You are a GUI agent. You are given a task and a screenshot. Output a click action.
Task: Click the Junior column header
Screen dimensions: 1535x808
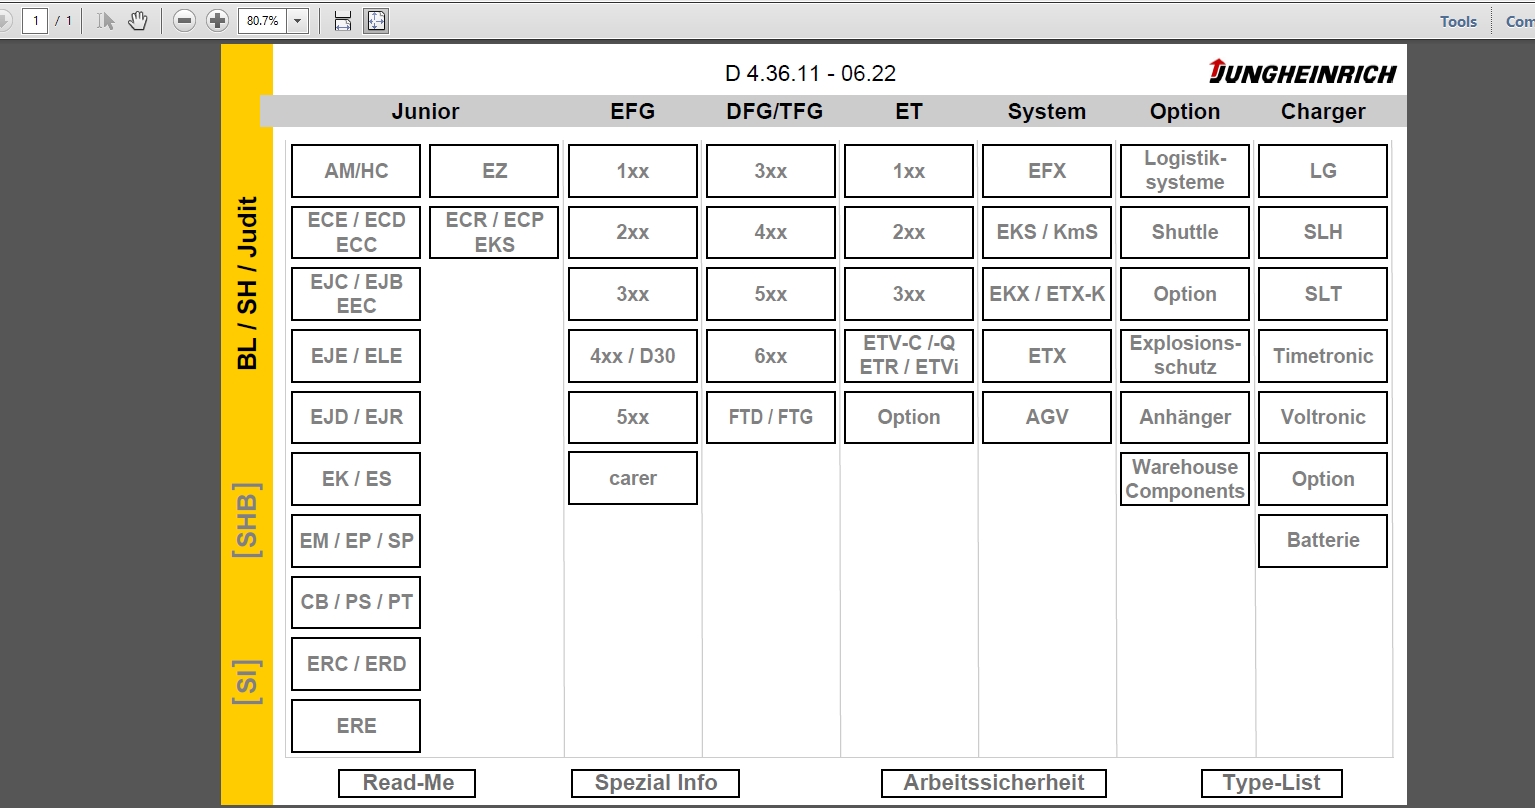click(x=425, y=112)
